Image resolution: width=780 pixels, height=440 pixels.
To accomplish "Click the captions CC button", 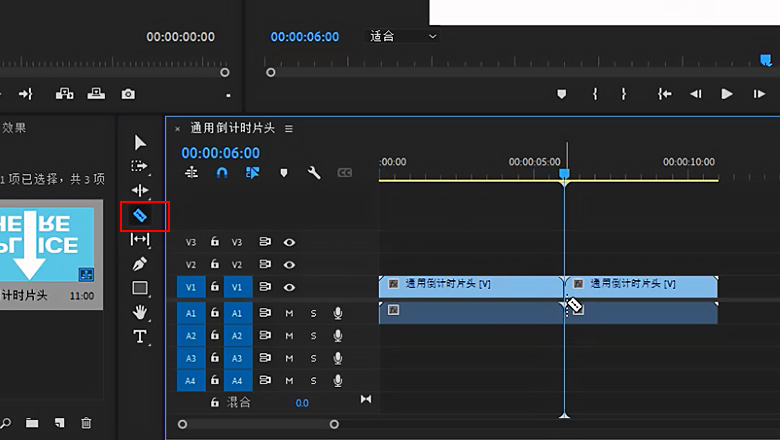I will click(345, 173).
